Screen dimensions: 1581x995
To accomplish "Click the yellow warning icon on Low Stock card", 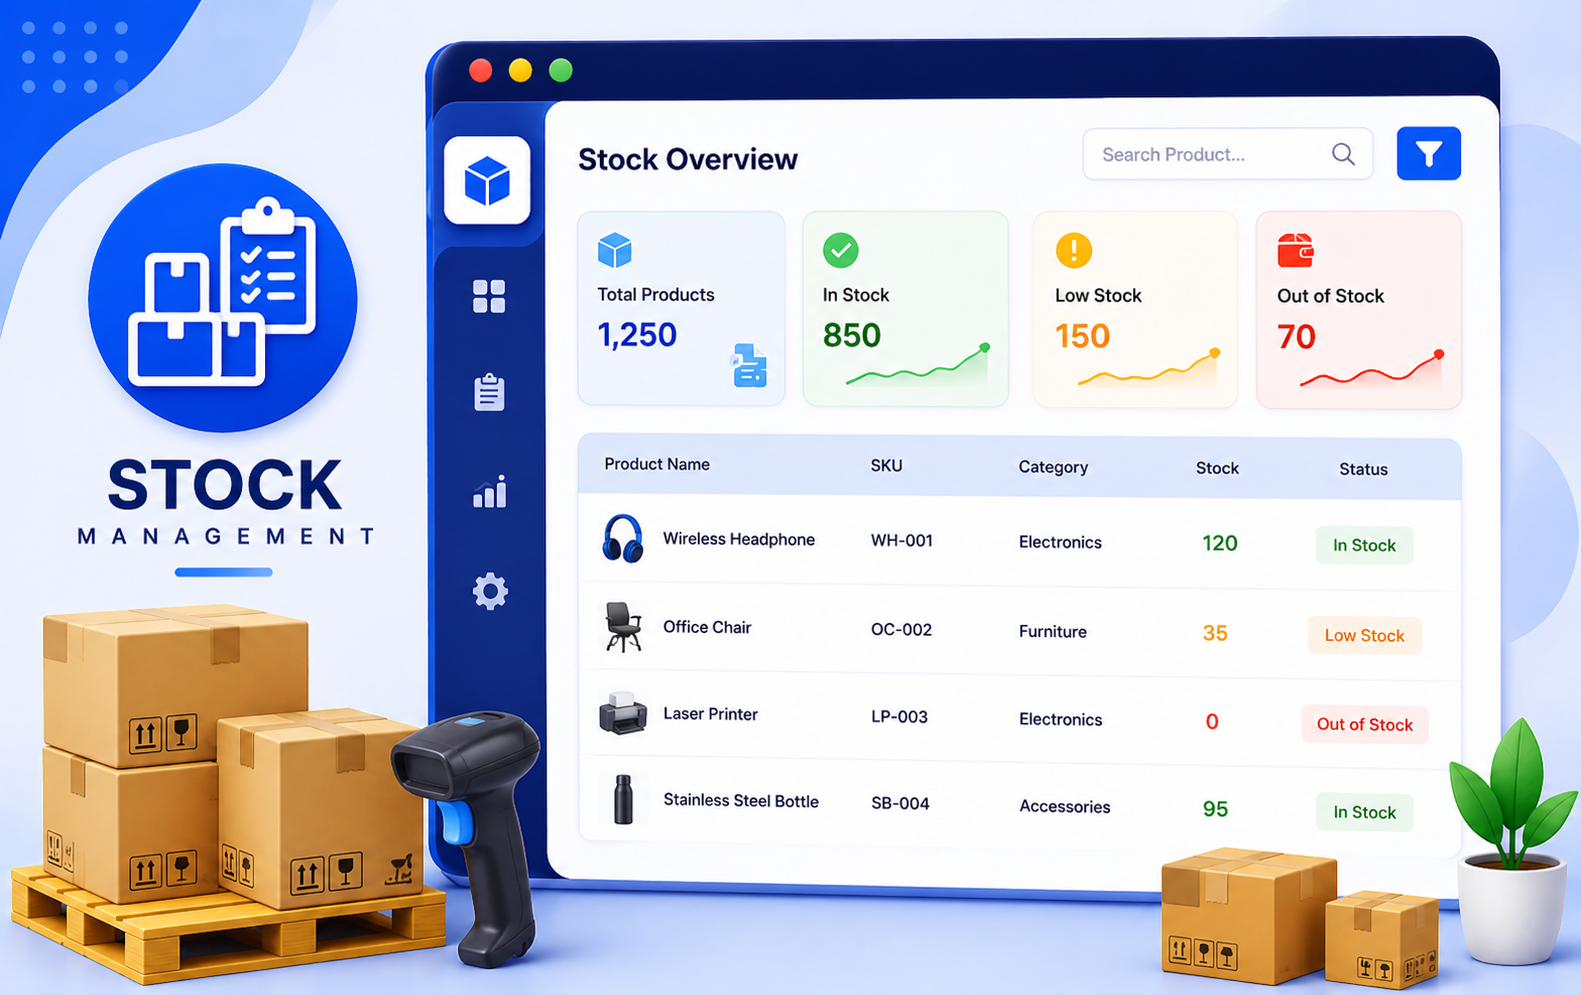I will tap(1073, 250).
